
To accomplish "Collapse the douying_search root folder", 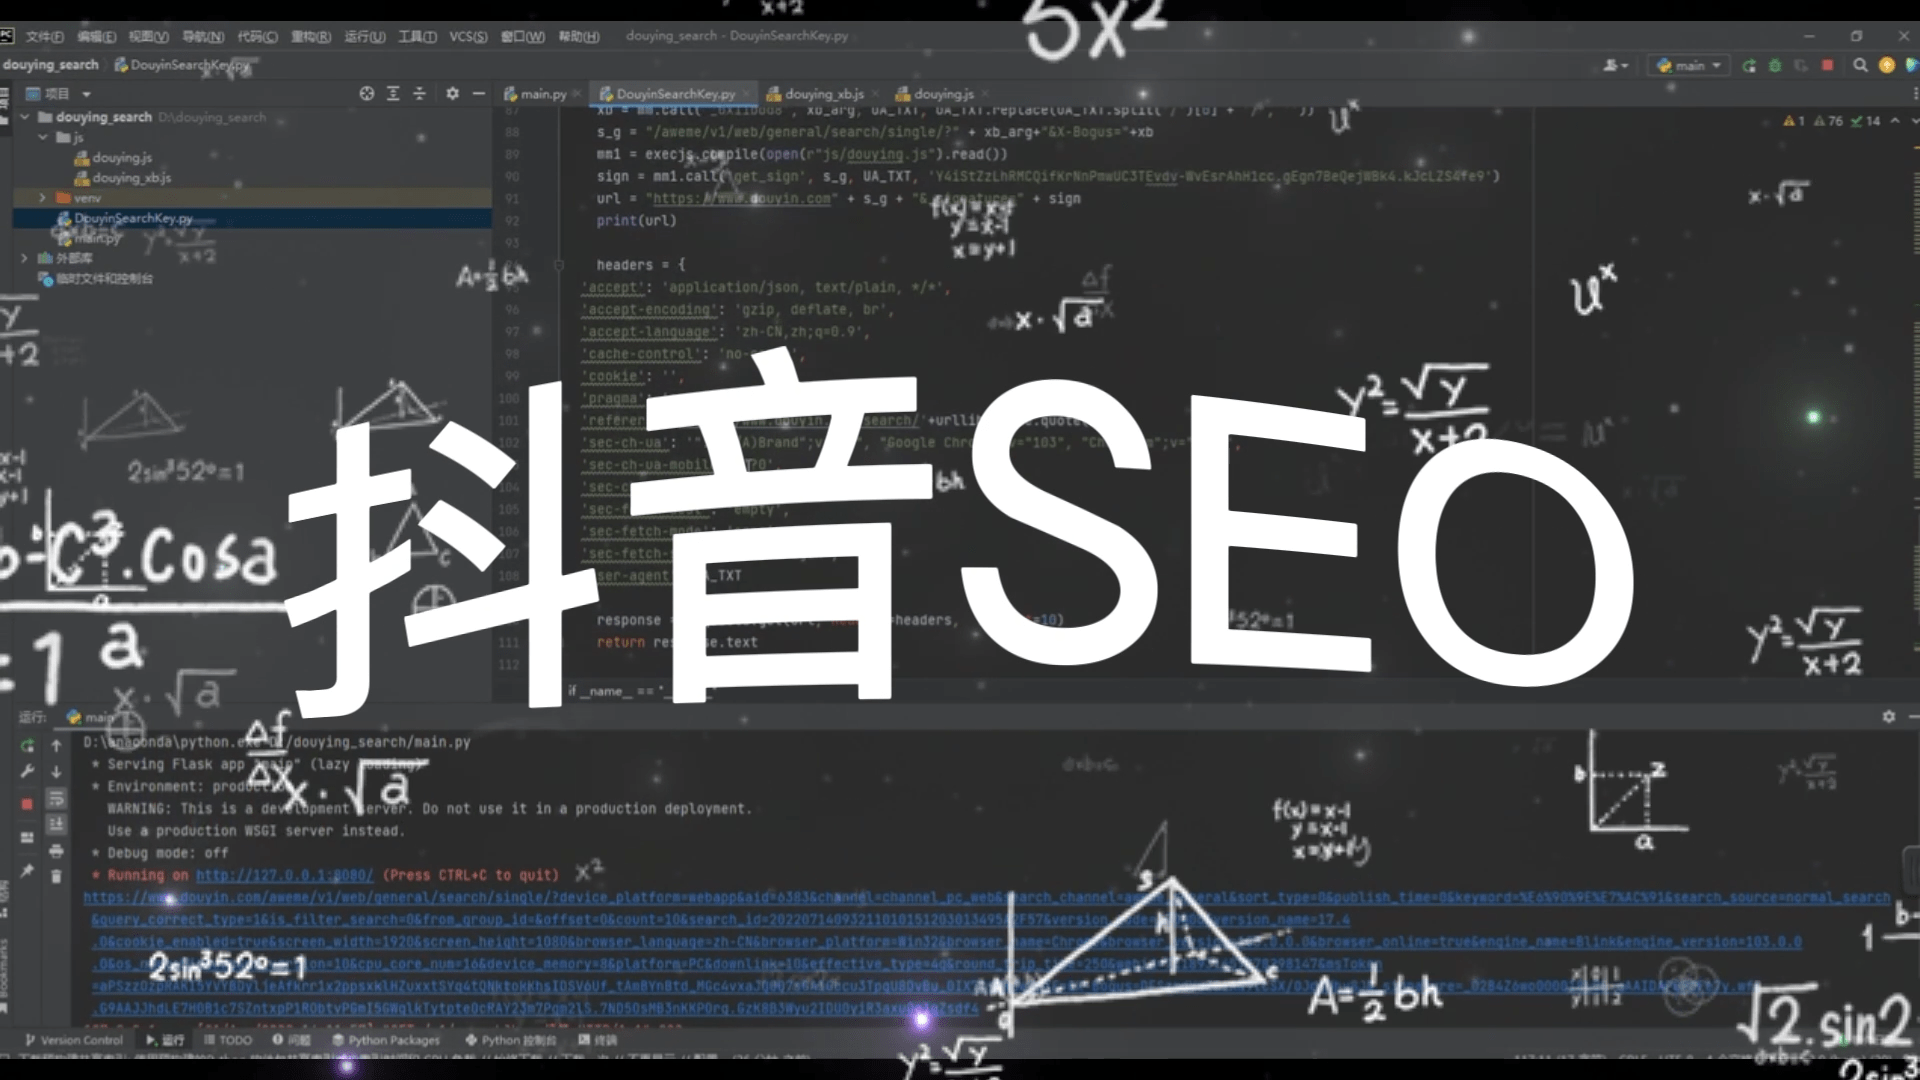I will point(25,117).
